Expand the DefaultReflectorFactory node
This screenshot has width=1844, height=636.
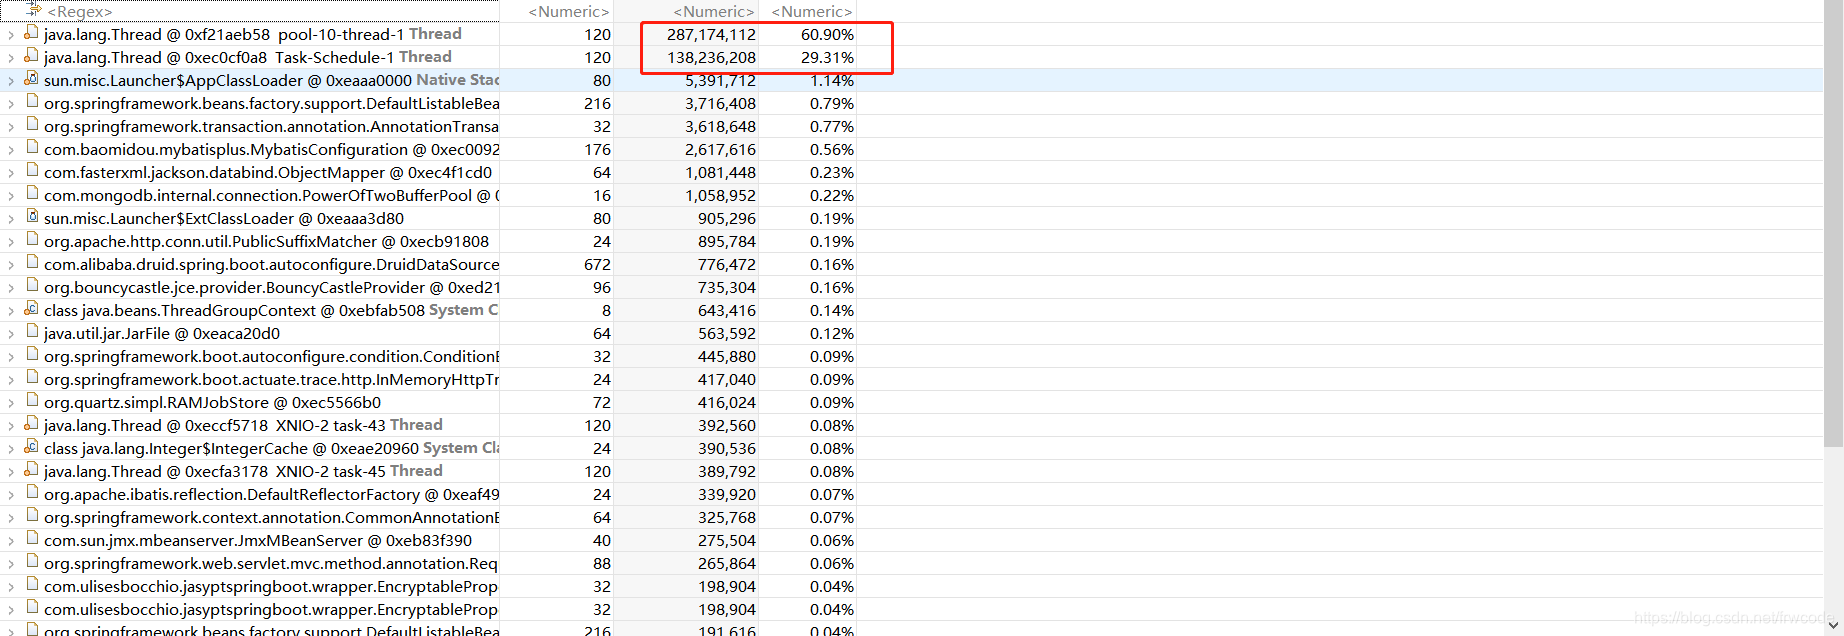(x=10, y=495)
